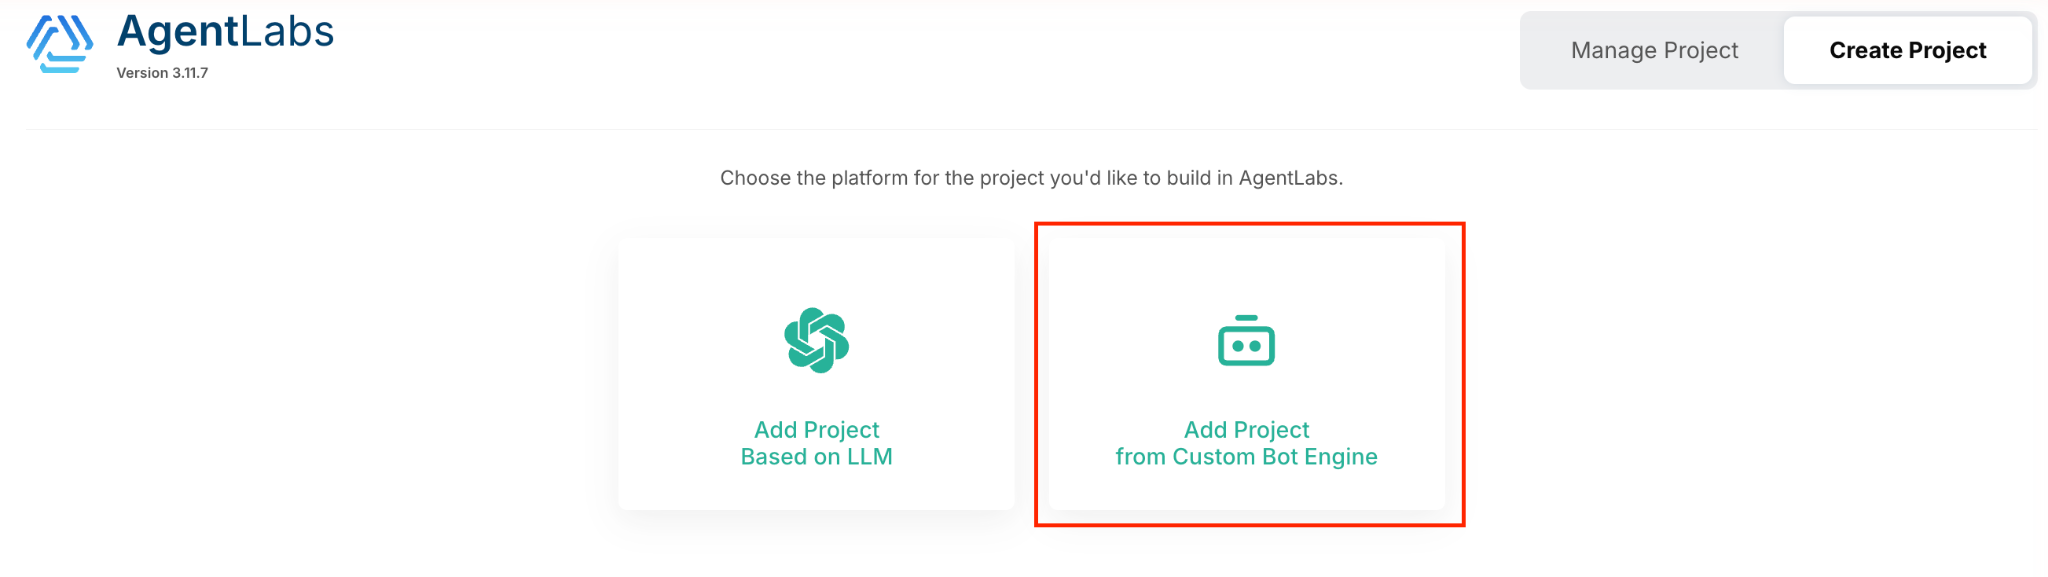Click the "Choose the platform" instruction text
Screen dimensions: 2048x577
1031,178
